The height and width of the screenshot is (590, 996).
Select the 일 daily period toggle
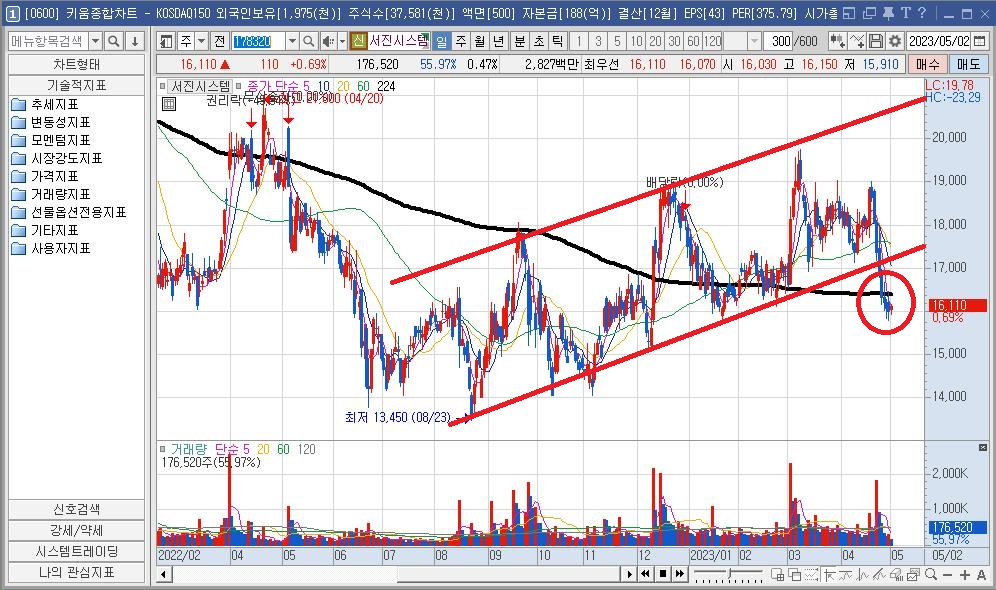(x=442, y=42)
